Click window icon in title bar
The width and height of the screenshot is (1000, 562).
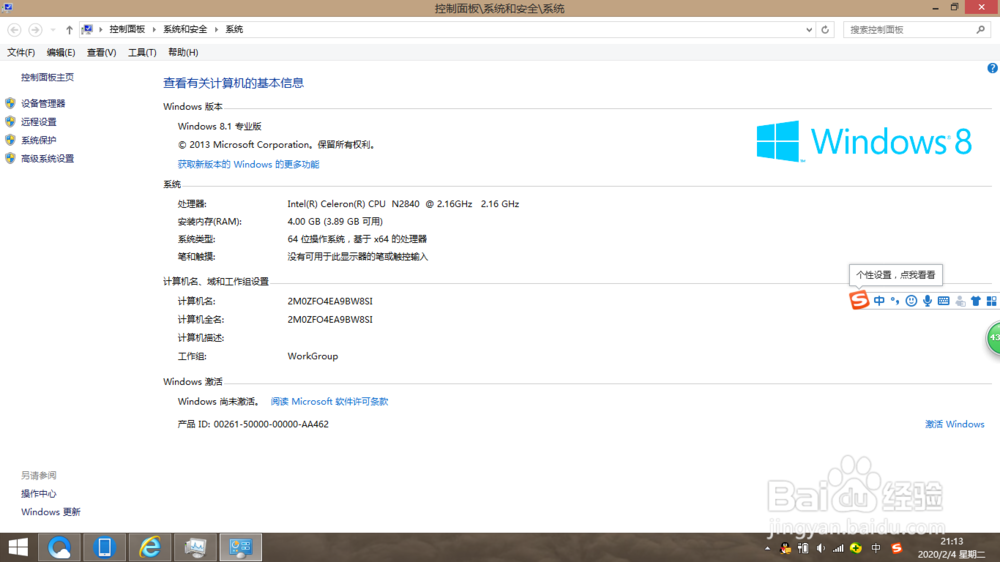click(x=8, y=8)
